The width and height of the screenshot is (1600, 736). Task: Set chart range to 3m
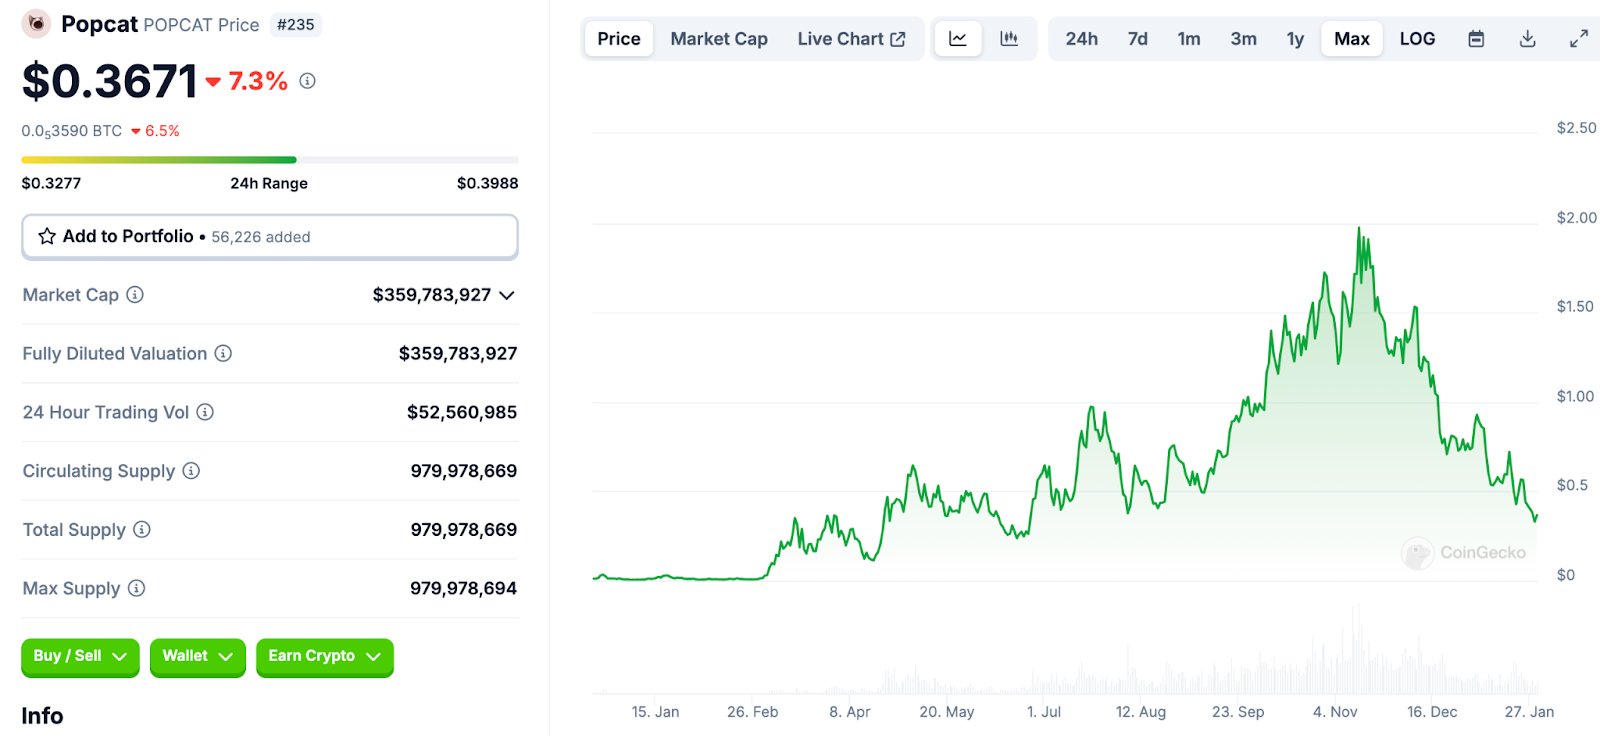(1243, 39)
